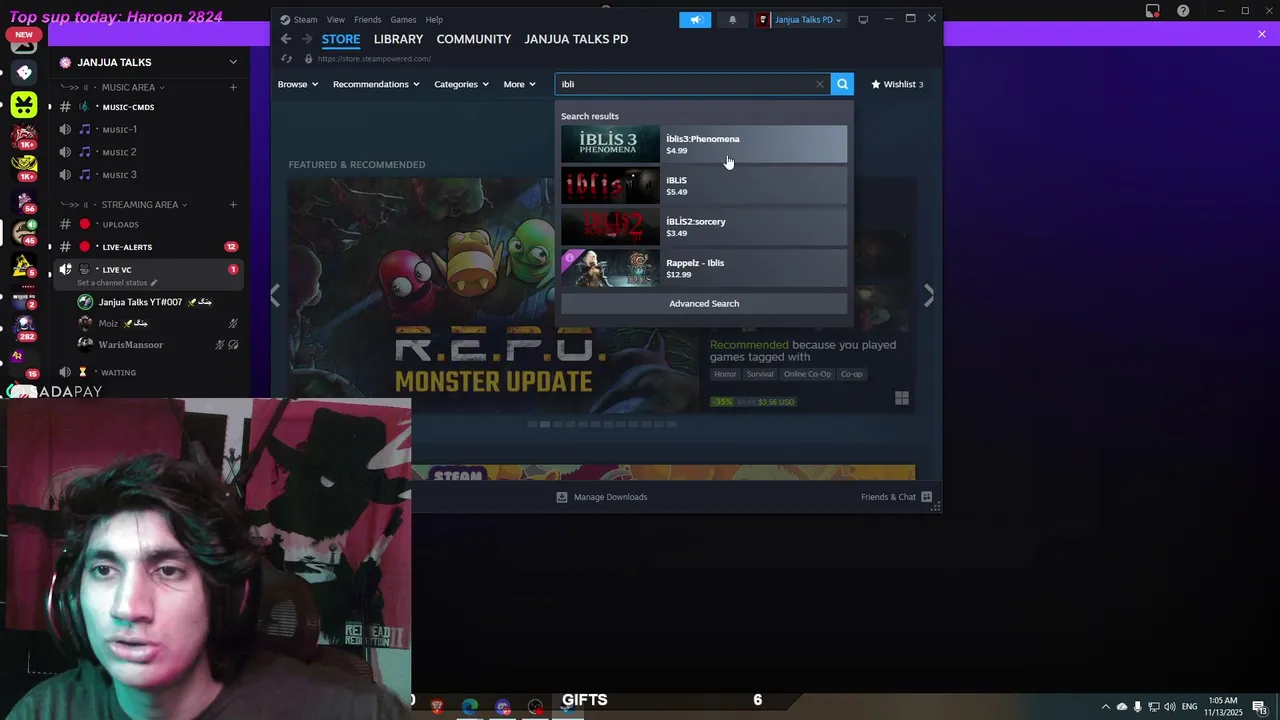Open Microsoft Edge from the taskbar

pos(470,707)
